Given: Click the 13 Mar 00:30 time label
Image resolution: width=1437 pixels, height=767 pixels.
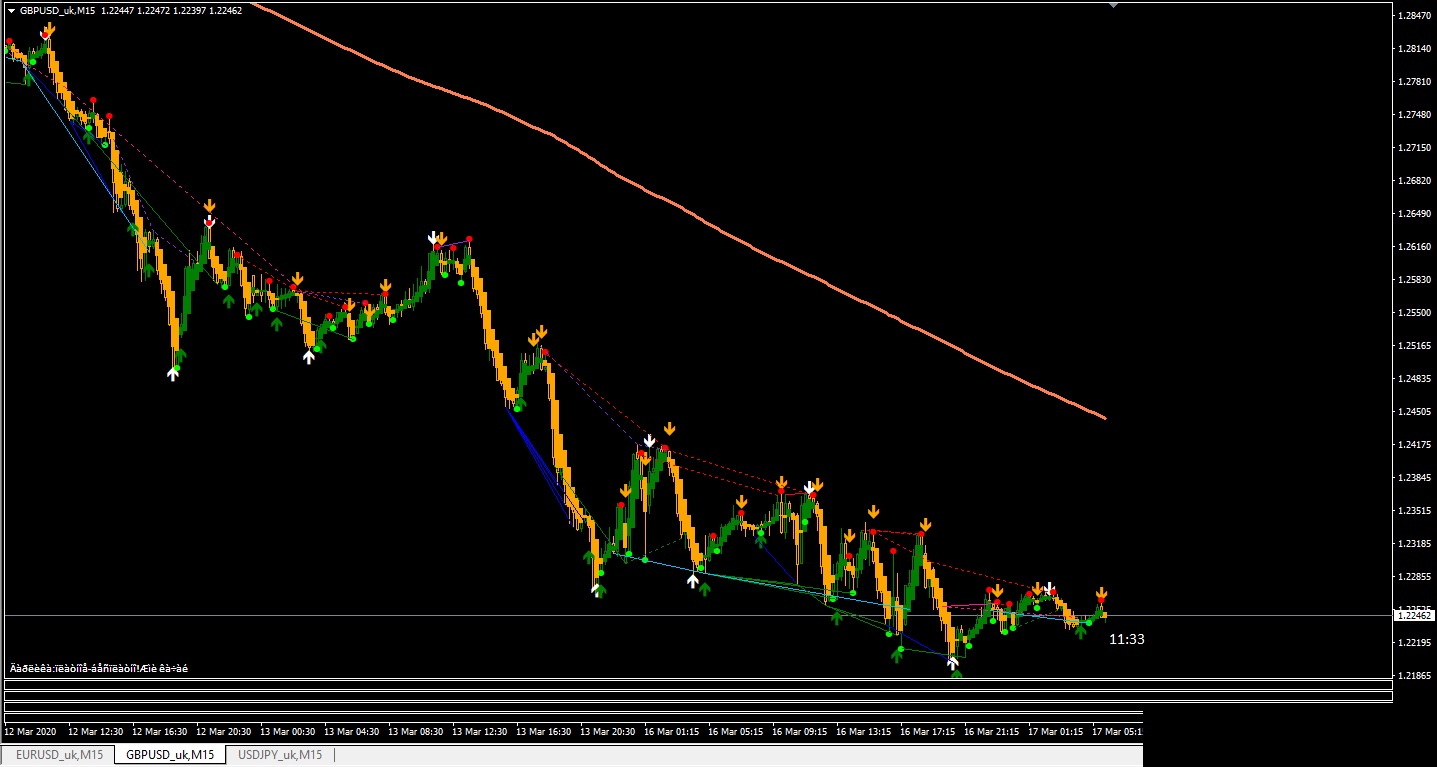Looking at the screenshot, I should click(289, 732).
